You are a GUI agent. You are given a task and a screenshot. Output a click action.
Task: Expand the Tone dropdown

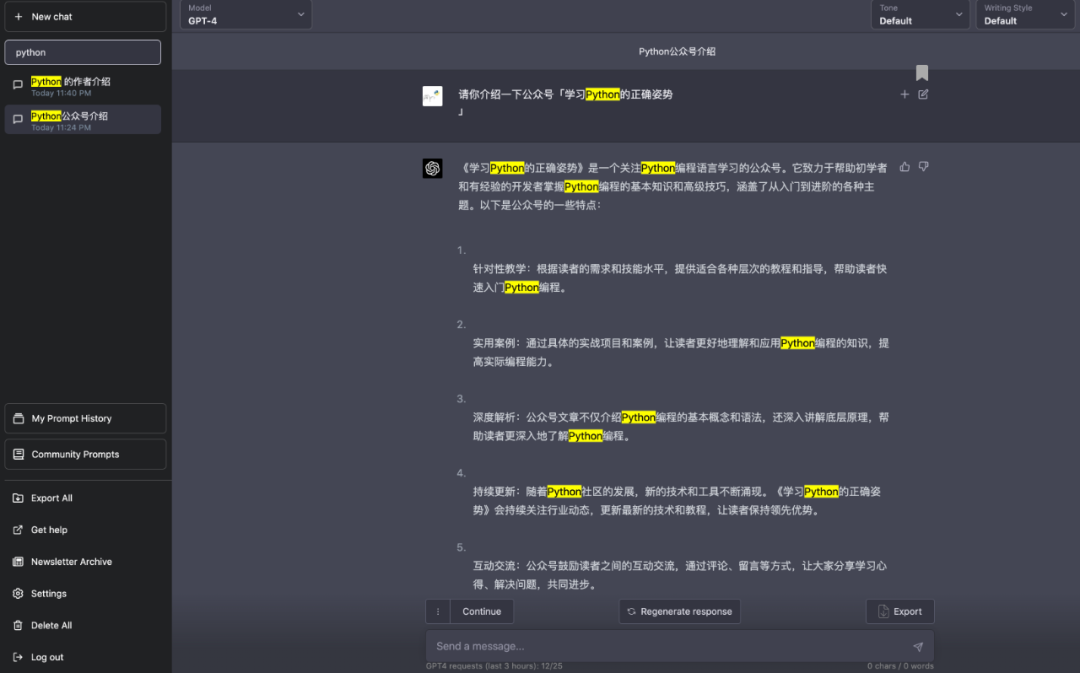coord(920,14)
